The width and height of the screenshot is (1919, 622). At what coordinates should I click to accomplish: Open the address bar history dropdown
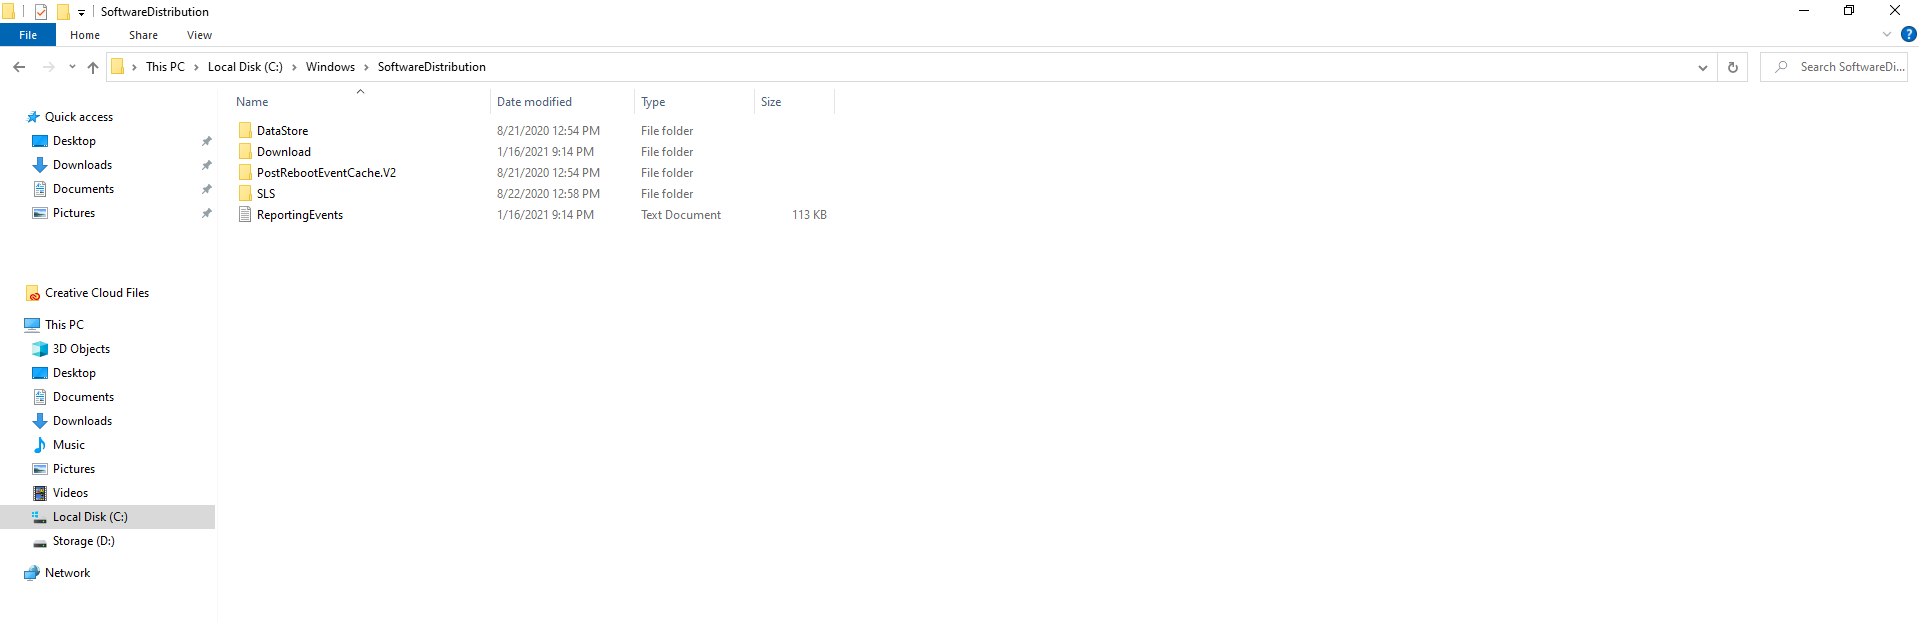1702,67
